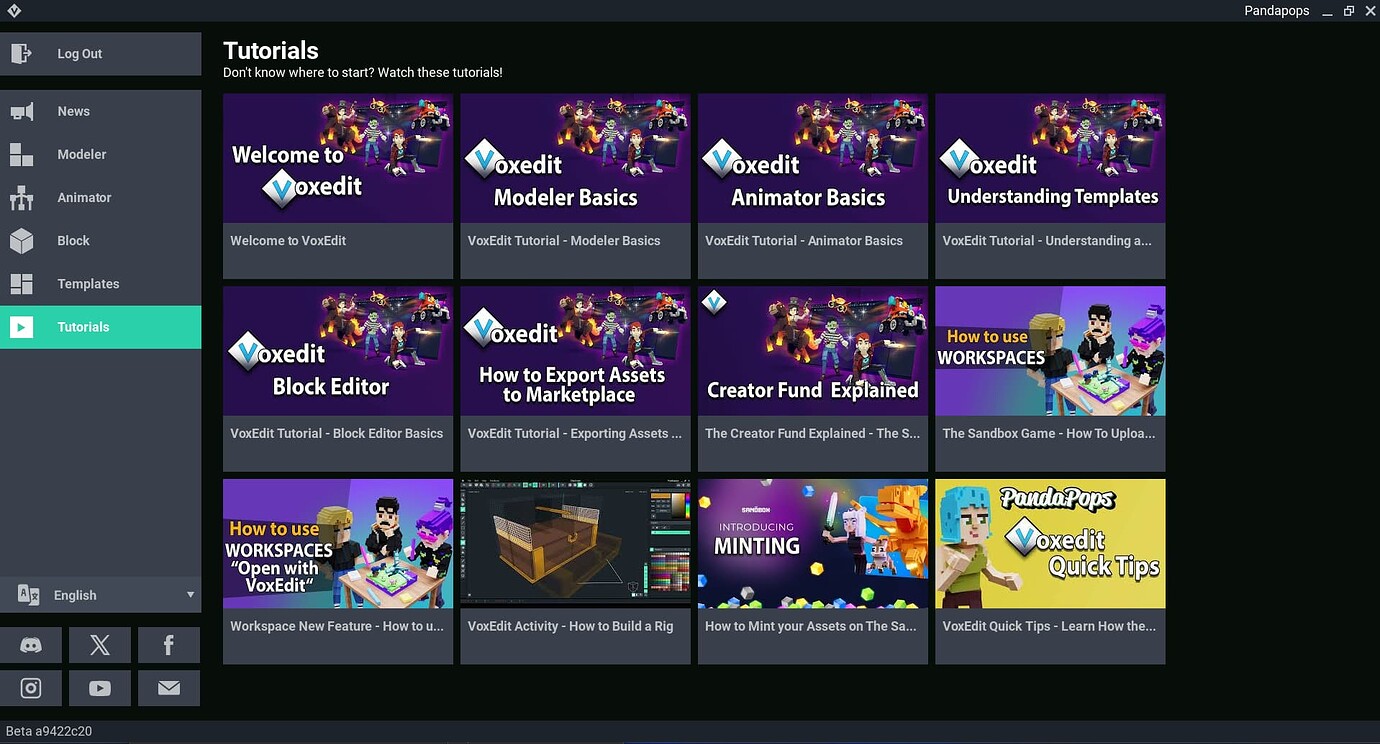
Task: Open the Discord community icon
Action: click(x=31, y=645)
